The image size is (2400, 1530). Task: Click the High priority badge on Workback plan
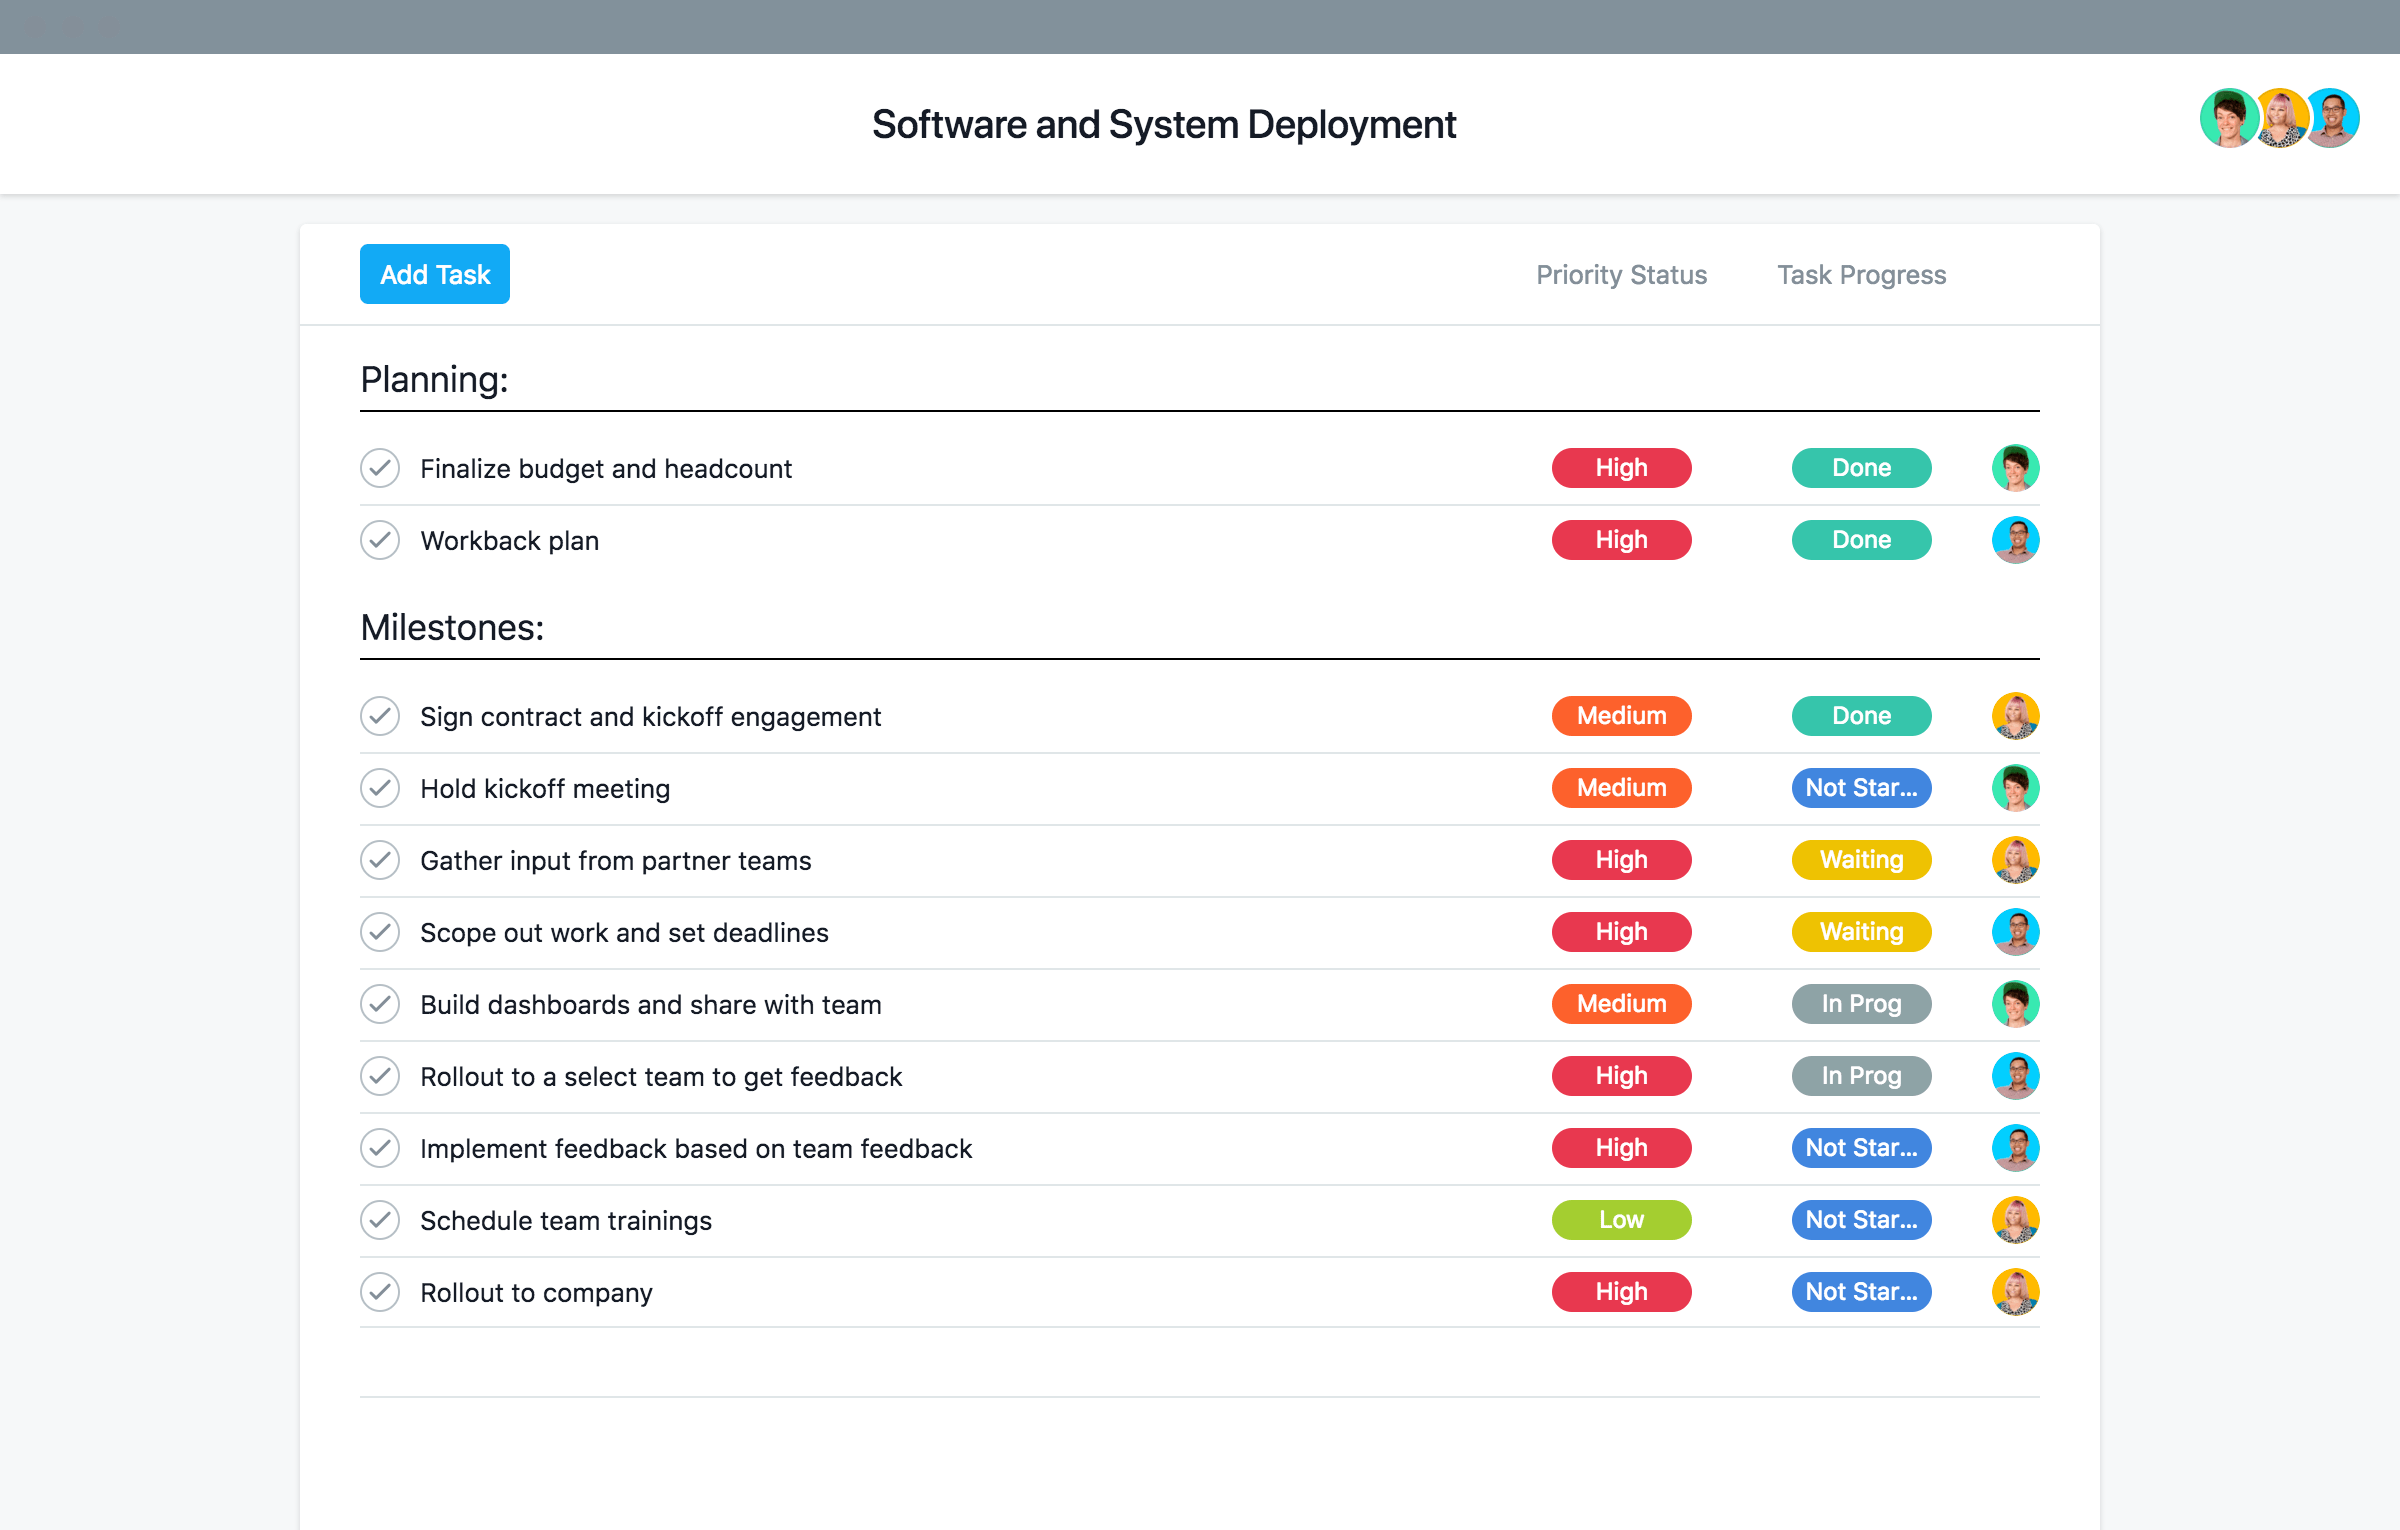click(1620, 540)
